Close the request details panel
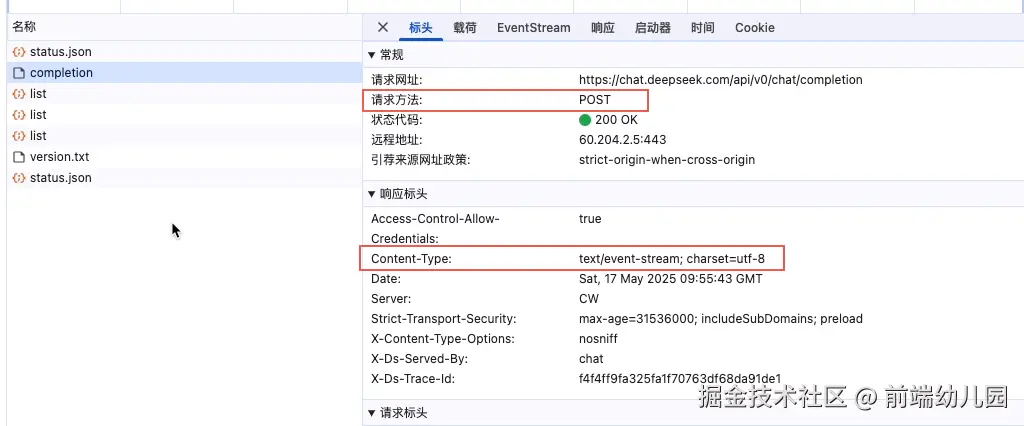The width and height of the screenshot is (1024, 426). [x=382, y=27]
